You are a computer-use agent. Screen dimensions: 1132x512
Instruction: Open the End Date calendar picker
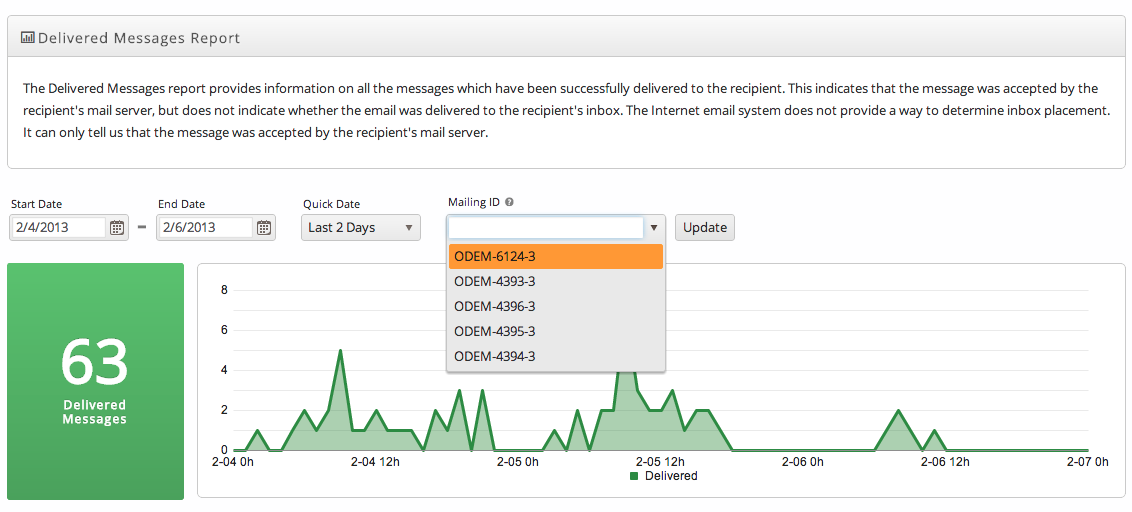tap(264, 227)
